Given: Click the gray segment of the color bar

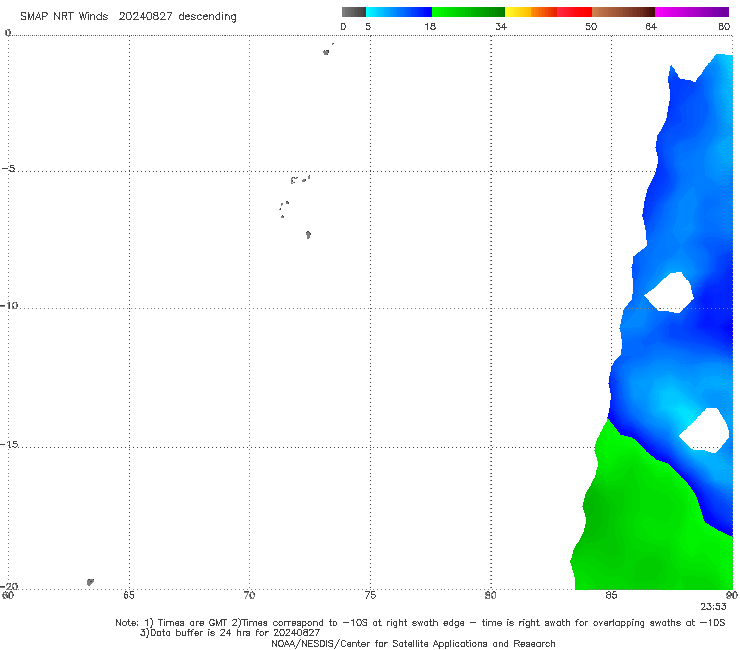Looking at the screenshot, I should (353, 12).
